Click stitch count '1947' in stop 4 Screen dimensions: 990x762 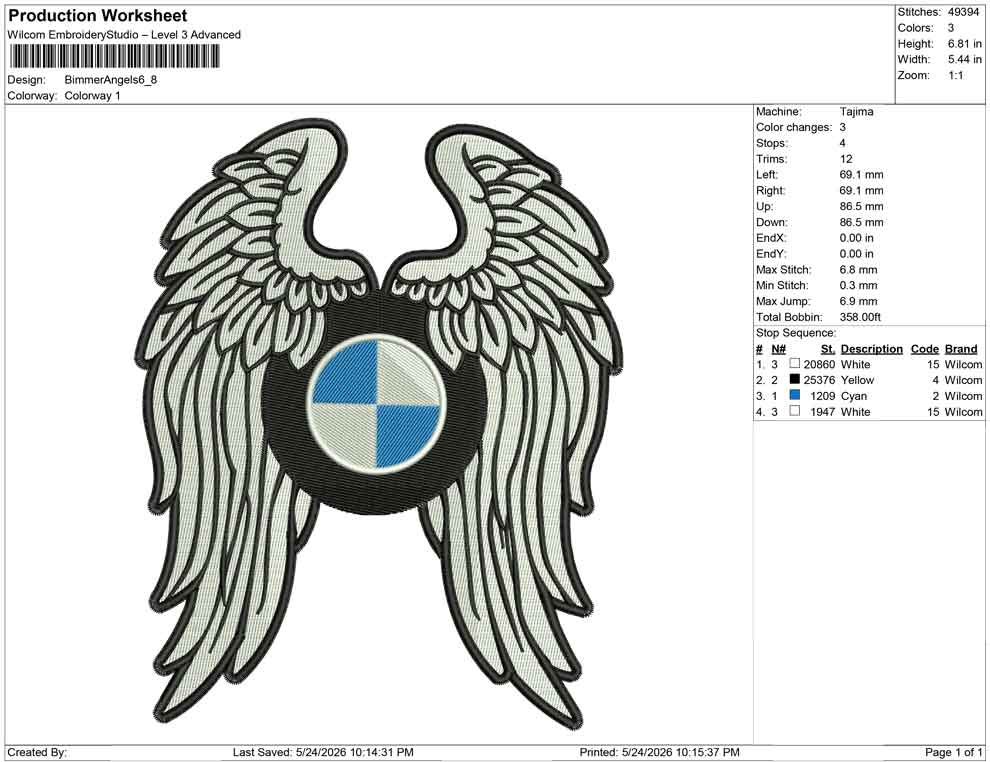pyautogui.click(x=822, y=412)
